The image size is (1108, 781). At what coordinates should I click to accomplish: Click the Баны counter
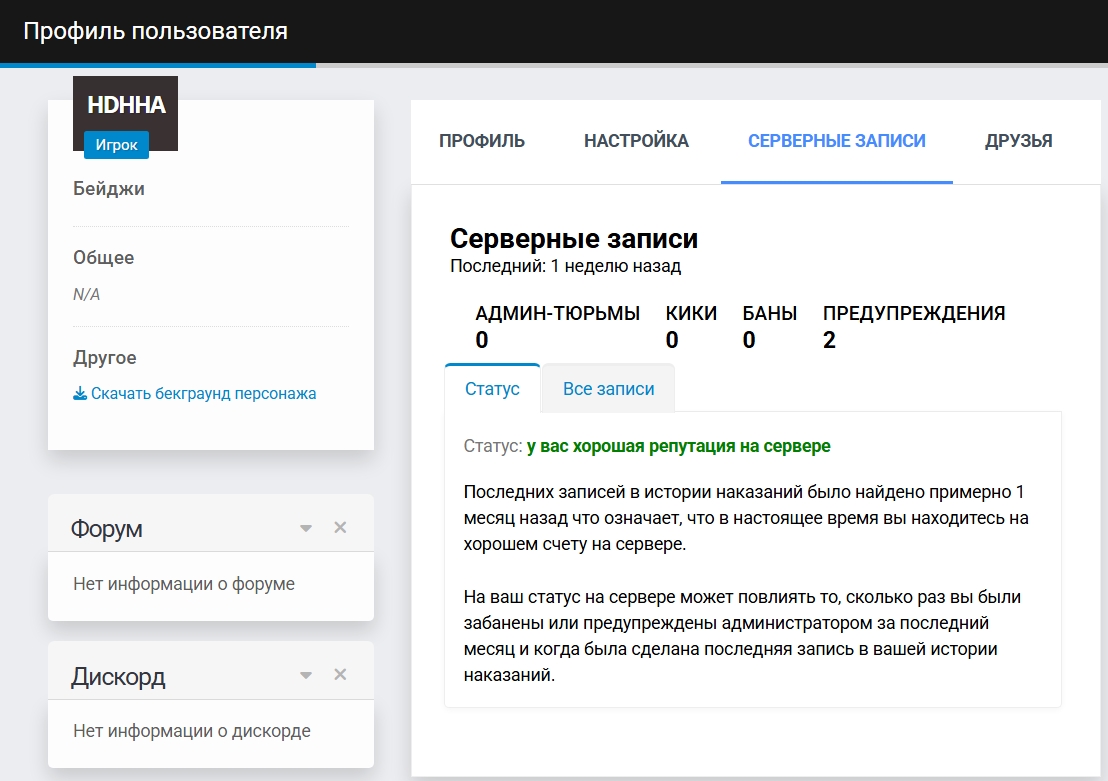[x=769, y=326]
